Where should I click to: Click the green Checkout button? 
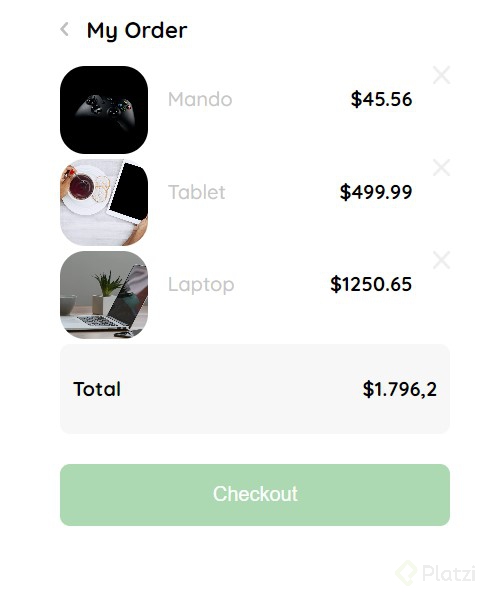[255, 495]
